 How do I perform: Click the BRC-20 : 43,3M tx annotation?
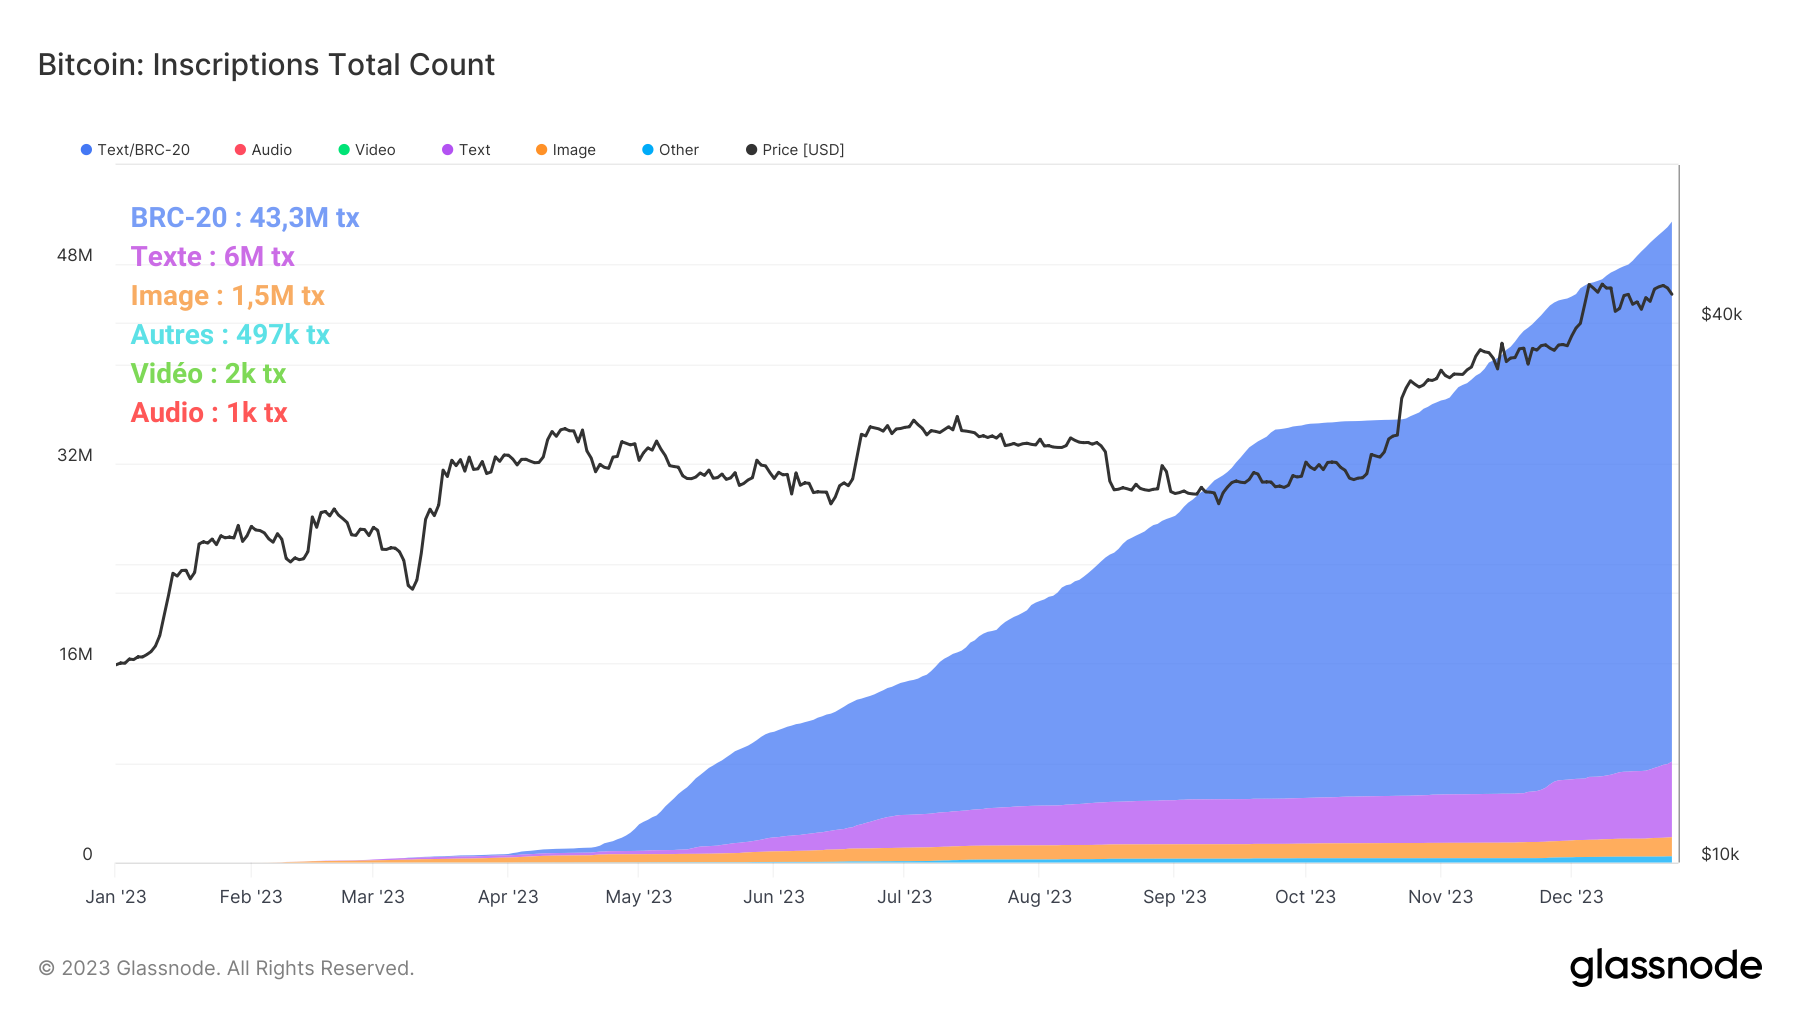[245, 218]
